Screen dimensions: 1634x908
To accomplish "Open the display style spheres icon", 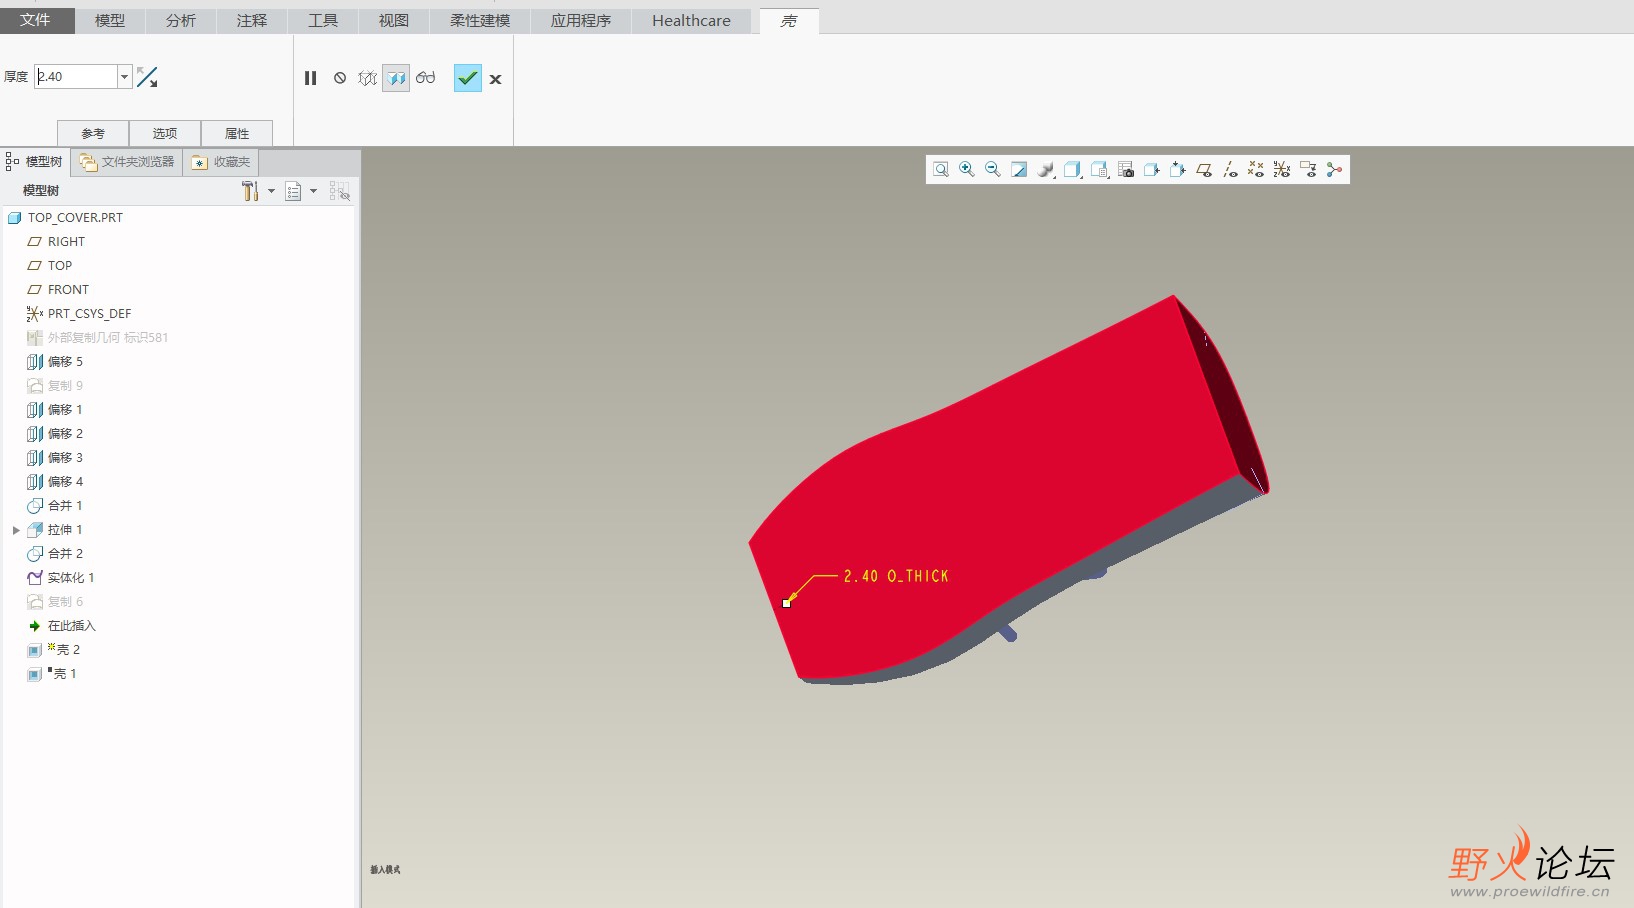I will [x=1046, y=170].
